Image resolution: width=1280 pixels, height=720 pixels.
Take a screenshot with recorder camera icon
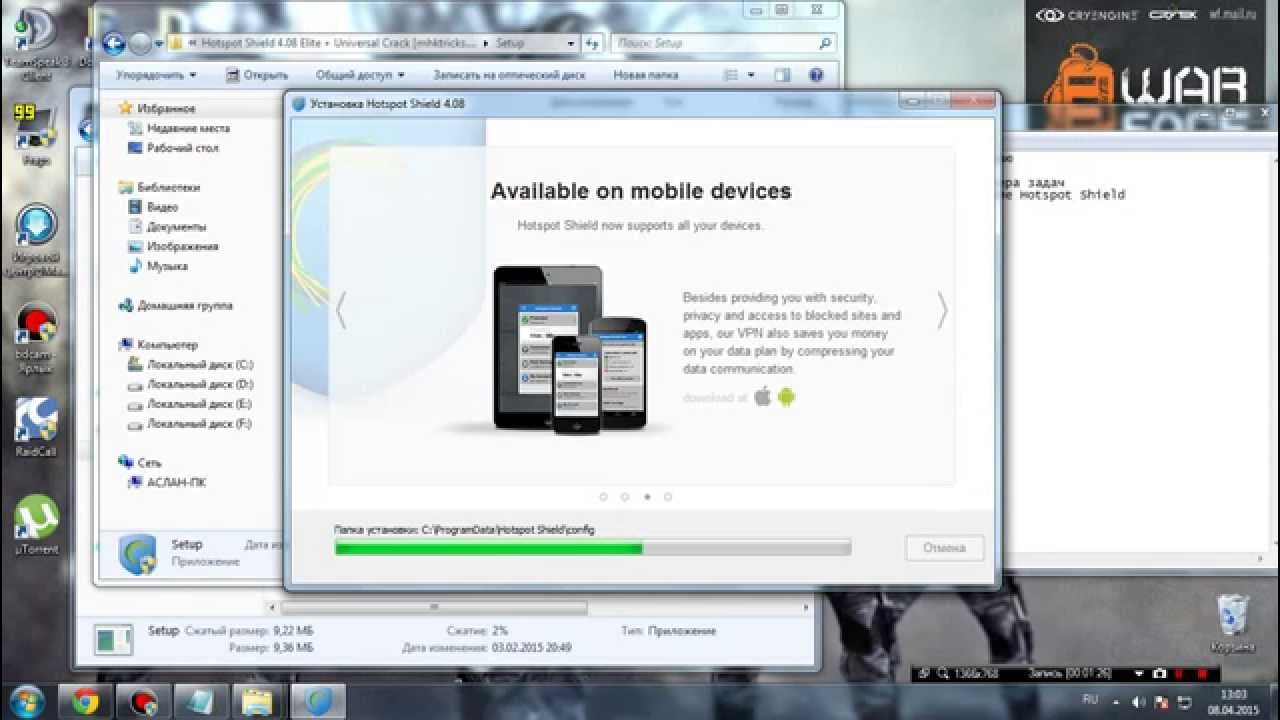click(1159, 674)
